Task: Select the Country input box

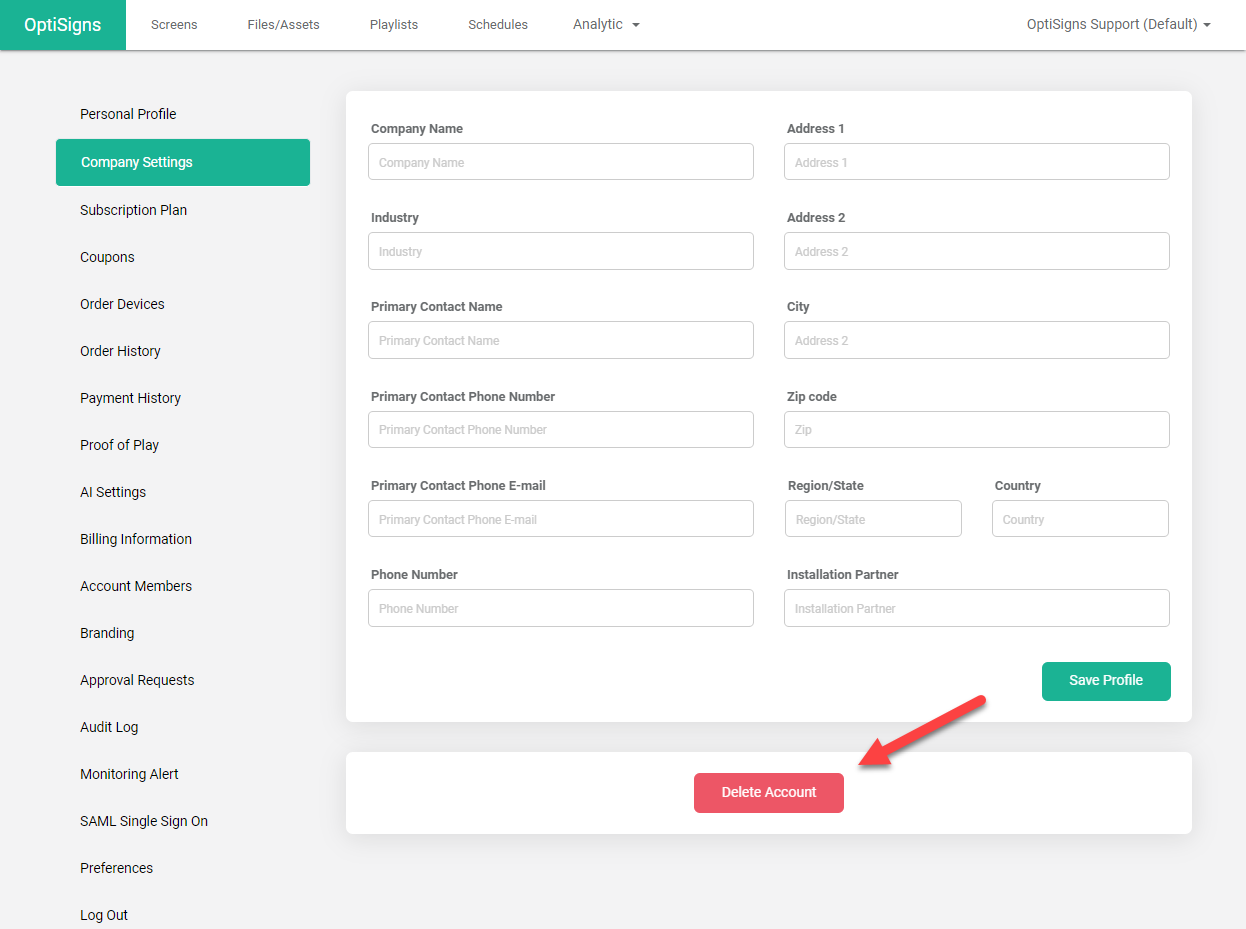Action: tap(1079, 519)
